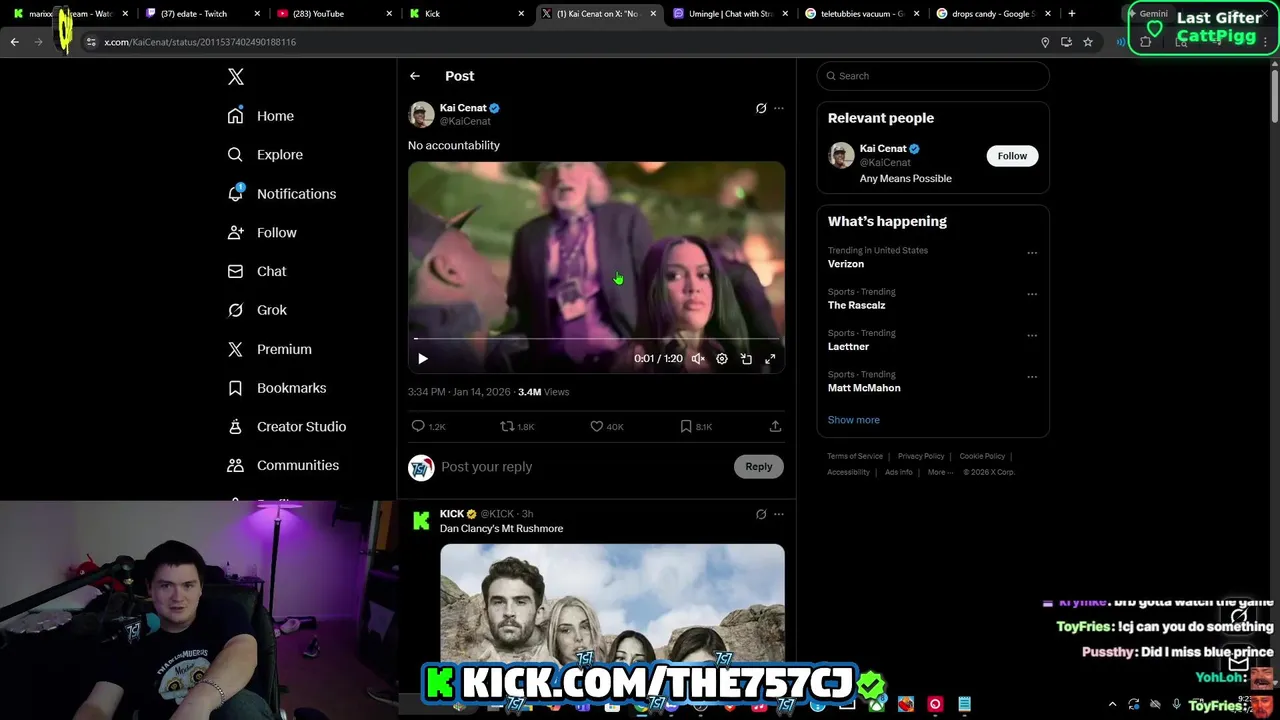Open Grok icon on KICK post
The height and width of the screenshot is (720, 1280).
761,514
